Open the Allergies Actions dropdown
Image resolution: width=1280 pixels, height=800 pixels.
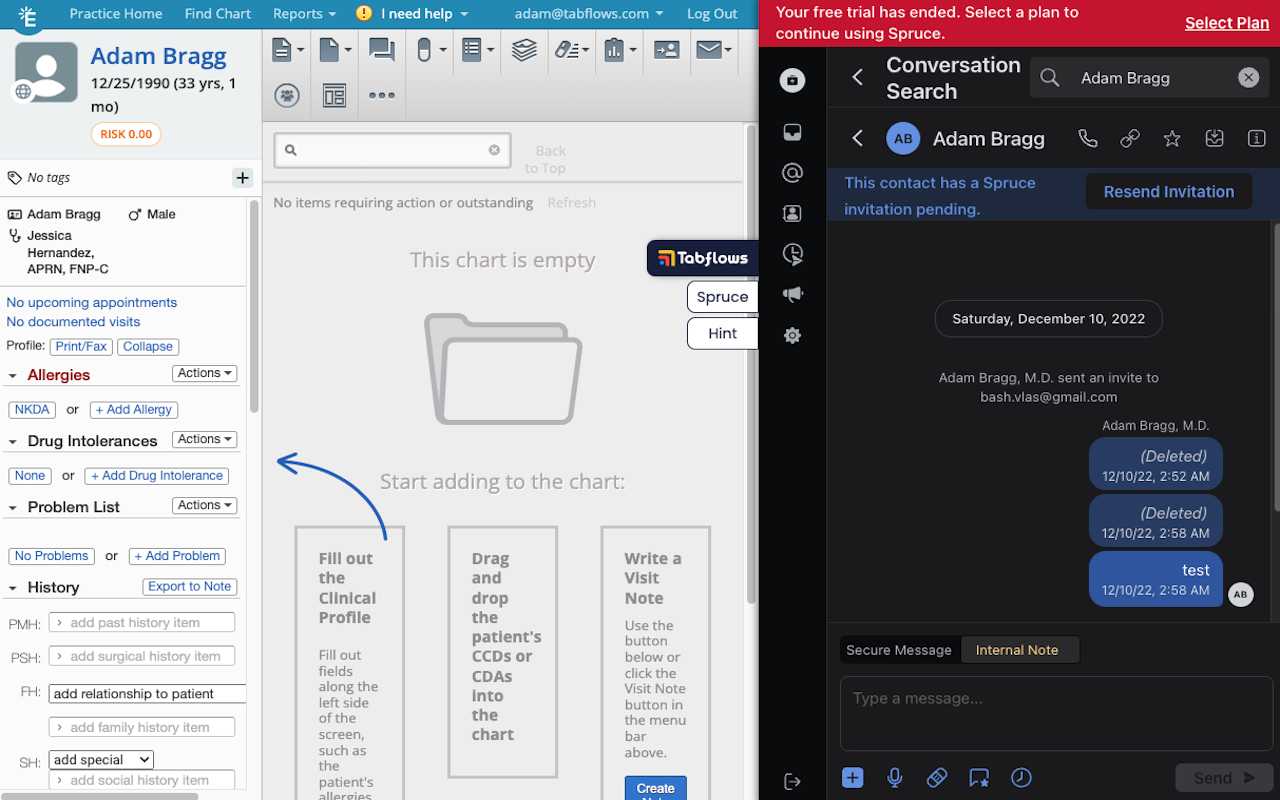(205, 373)
